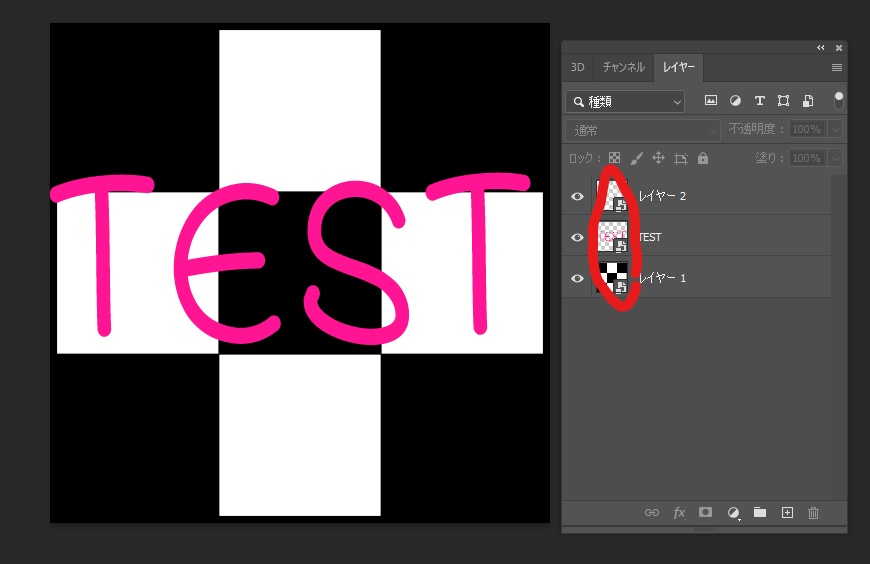Image resolution: width=870 pixels, height=564 pixels.
Task: Filter layers by type (T) icon
Action: tap(760, 100)
